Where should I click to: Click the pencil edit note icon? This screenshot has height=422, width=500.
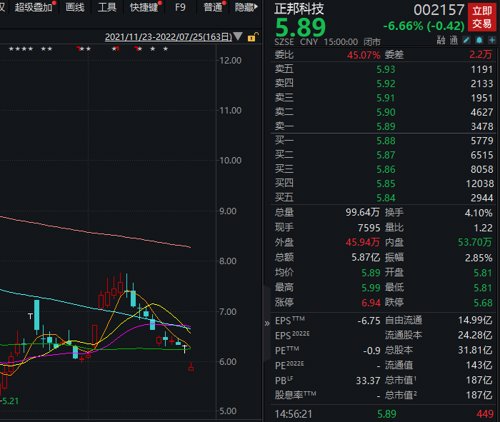[466, 40]
